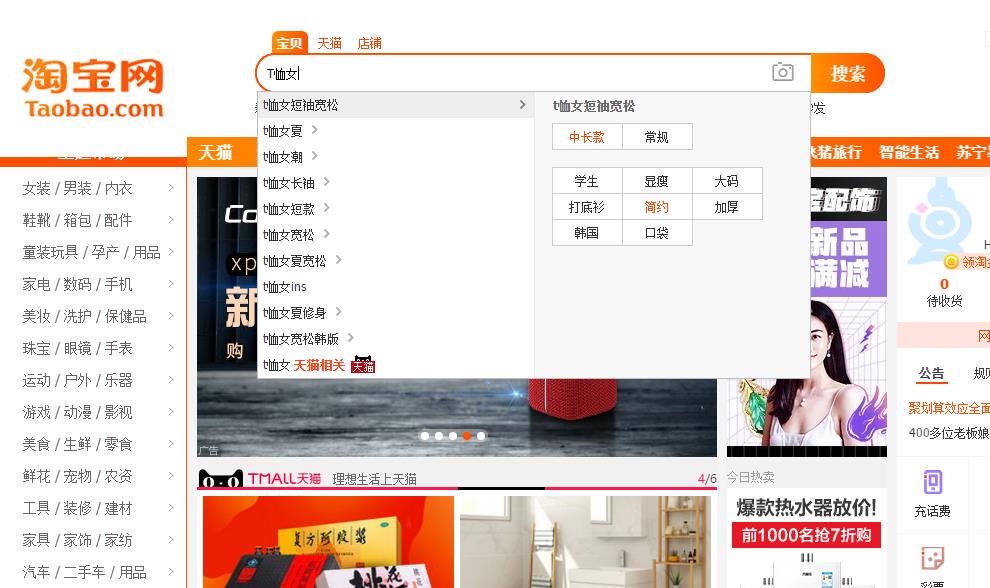Select 打底衫 refinement tag
The width and height of the screenshot is (990, 588).
(x=587, y=207)
